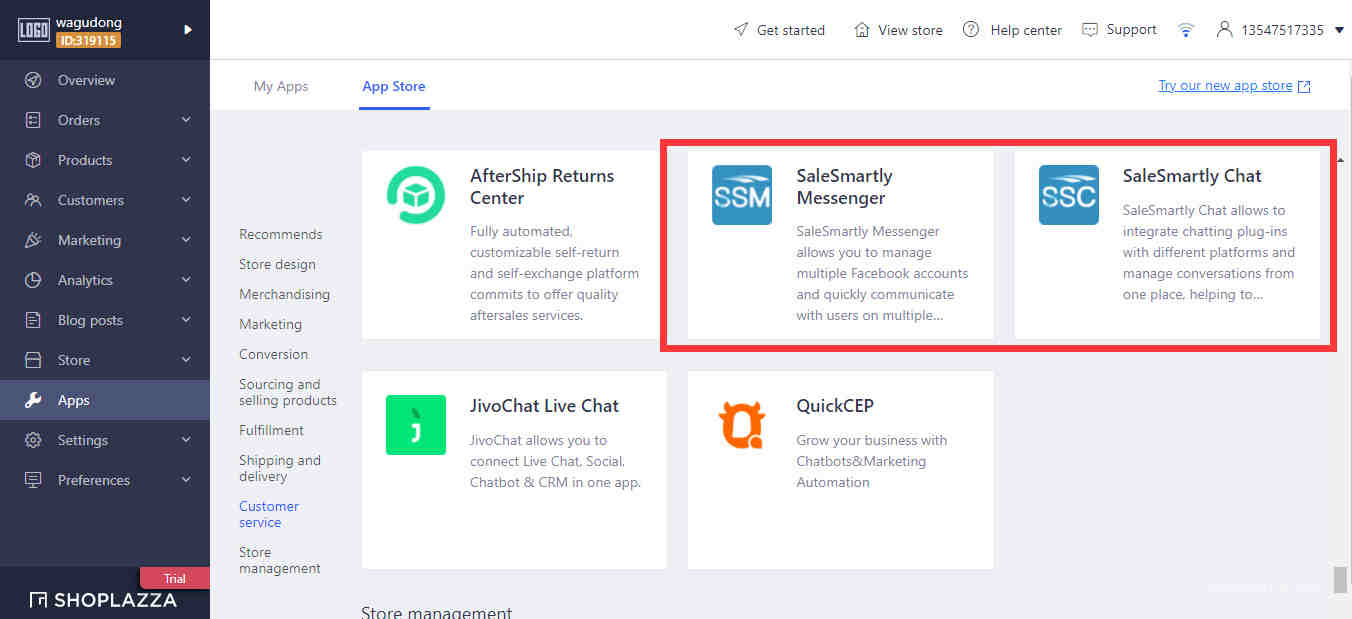The width and height of the screenshot is (1352, 619).
Task: Expand the Blog posts menu chevron
Action: tap(186, 320)
